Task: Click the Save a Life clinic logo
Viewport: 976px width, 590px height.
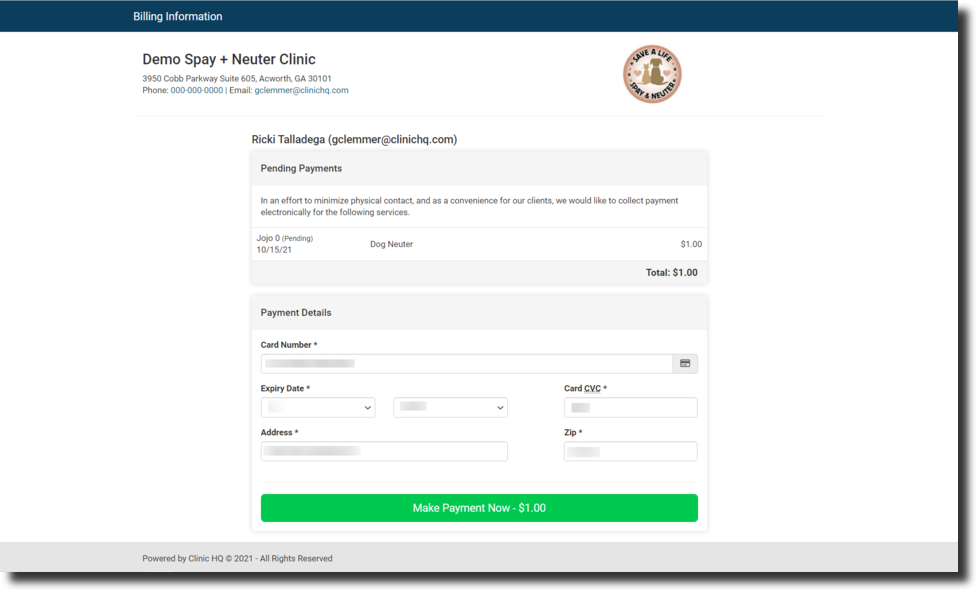Action: click(652, 75)
